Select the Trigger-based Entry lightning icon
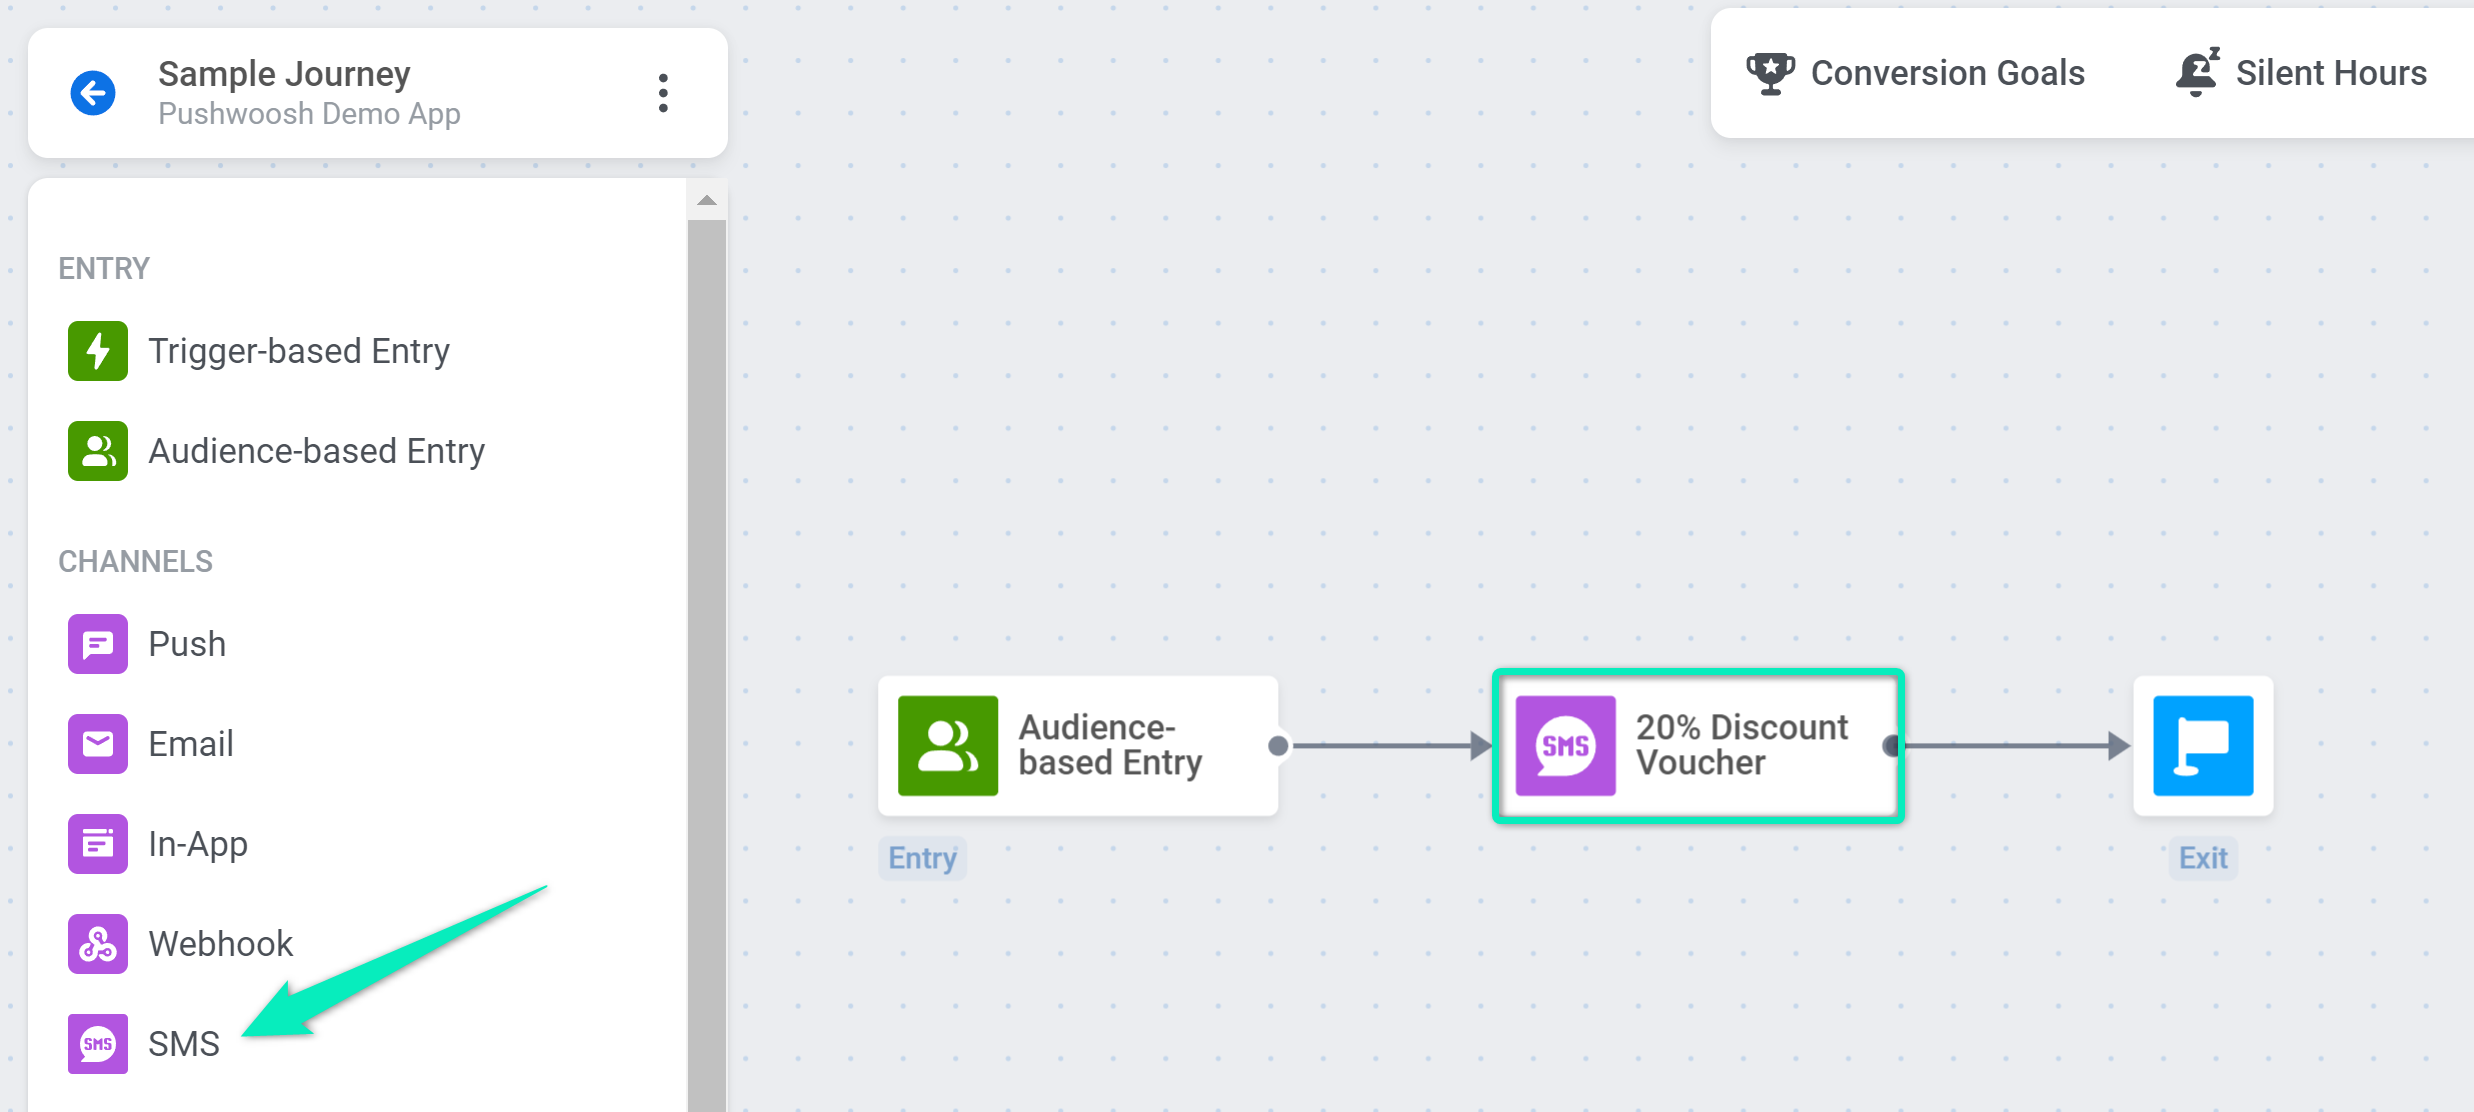2474x1112 pixels. (98, 351)
